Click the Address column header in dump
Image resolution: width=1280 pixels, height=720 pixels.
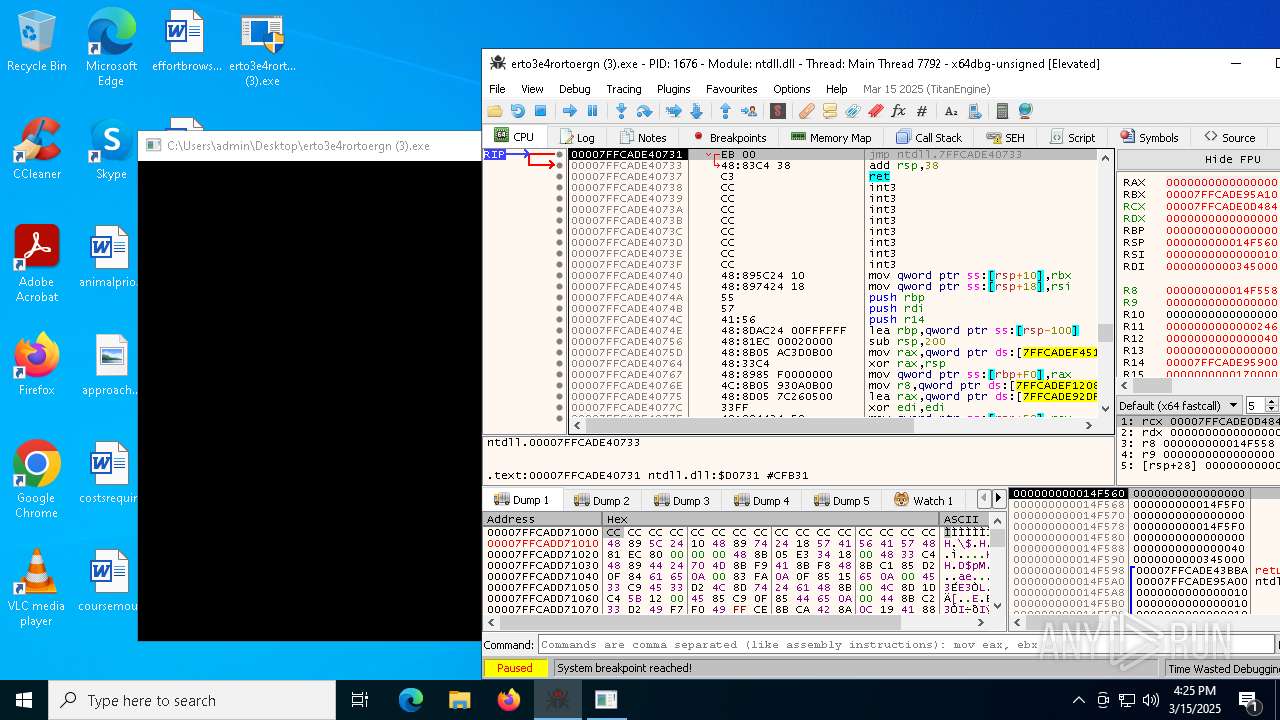click(x=543, y=519)
